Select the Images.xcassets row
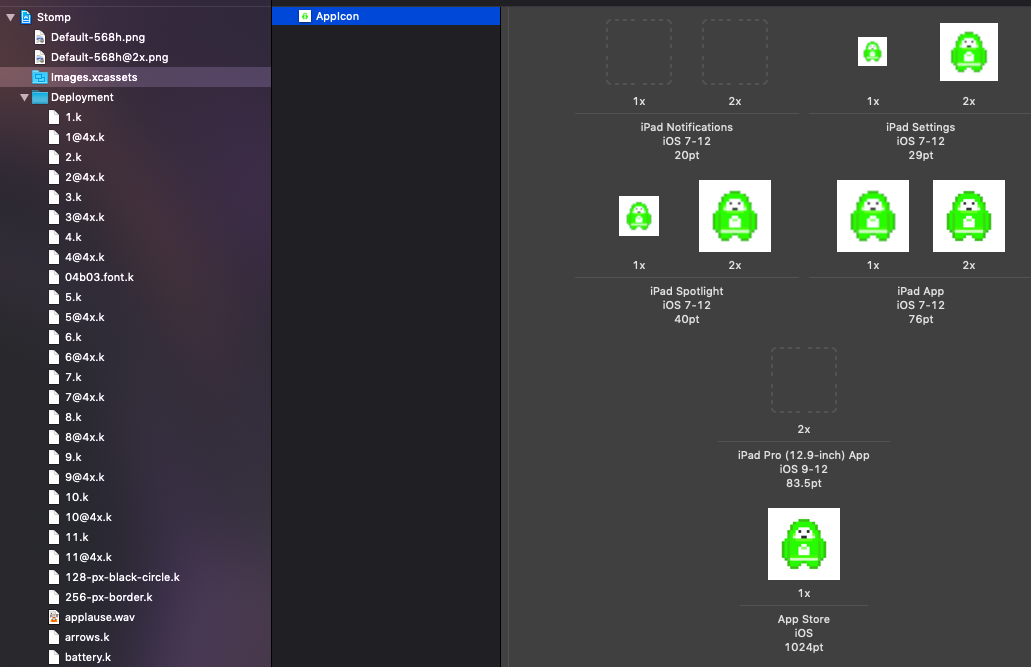The height and width of the screenshot is (667, 1031). point(135,77)
